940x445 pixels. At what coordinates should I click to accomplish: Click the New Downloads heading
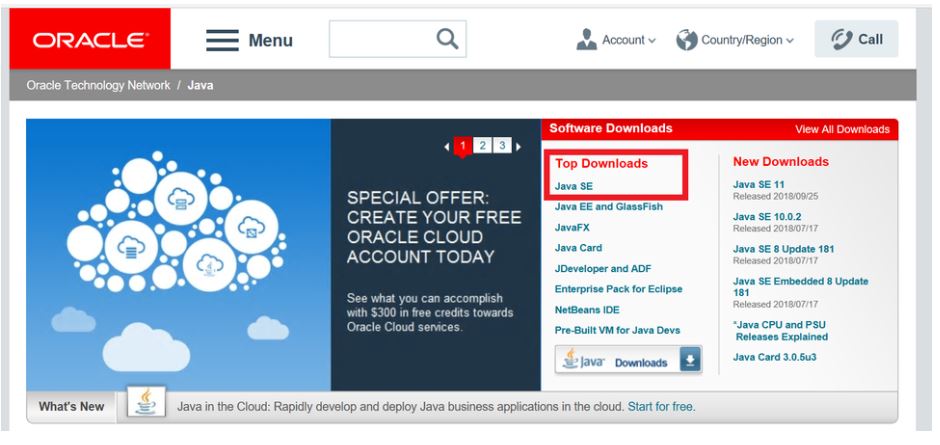click(781, 161)
